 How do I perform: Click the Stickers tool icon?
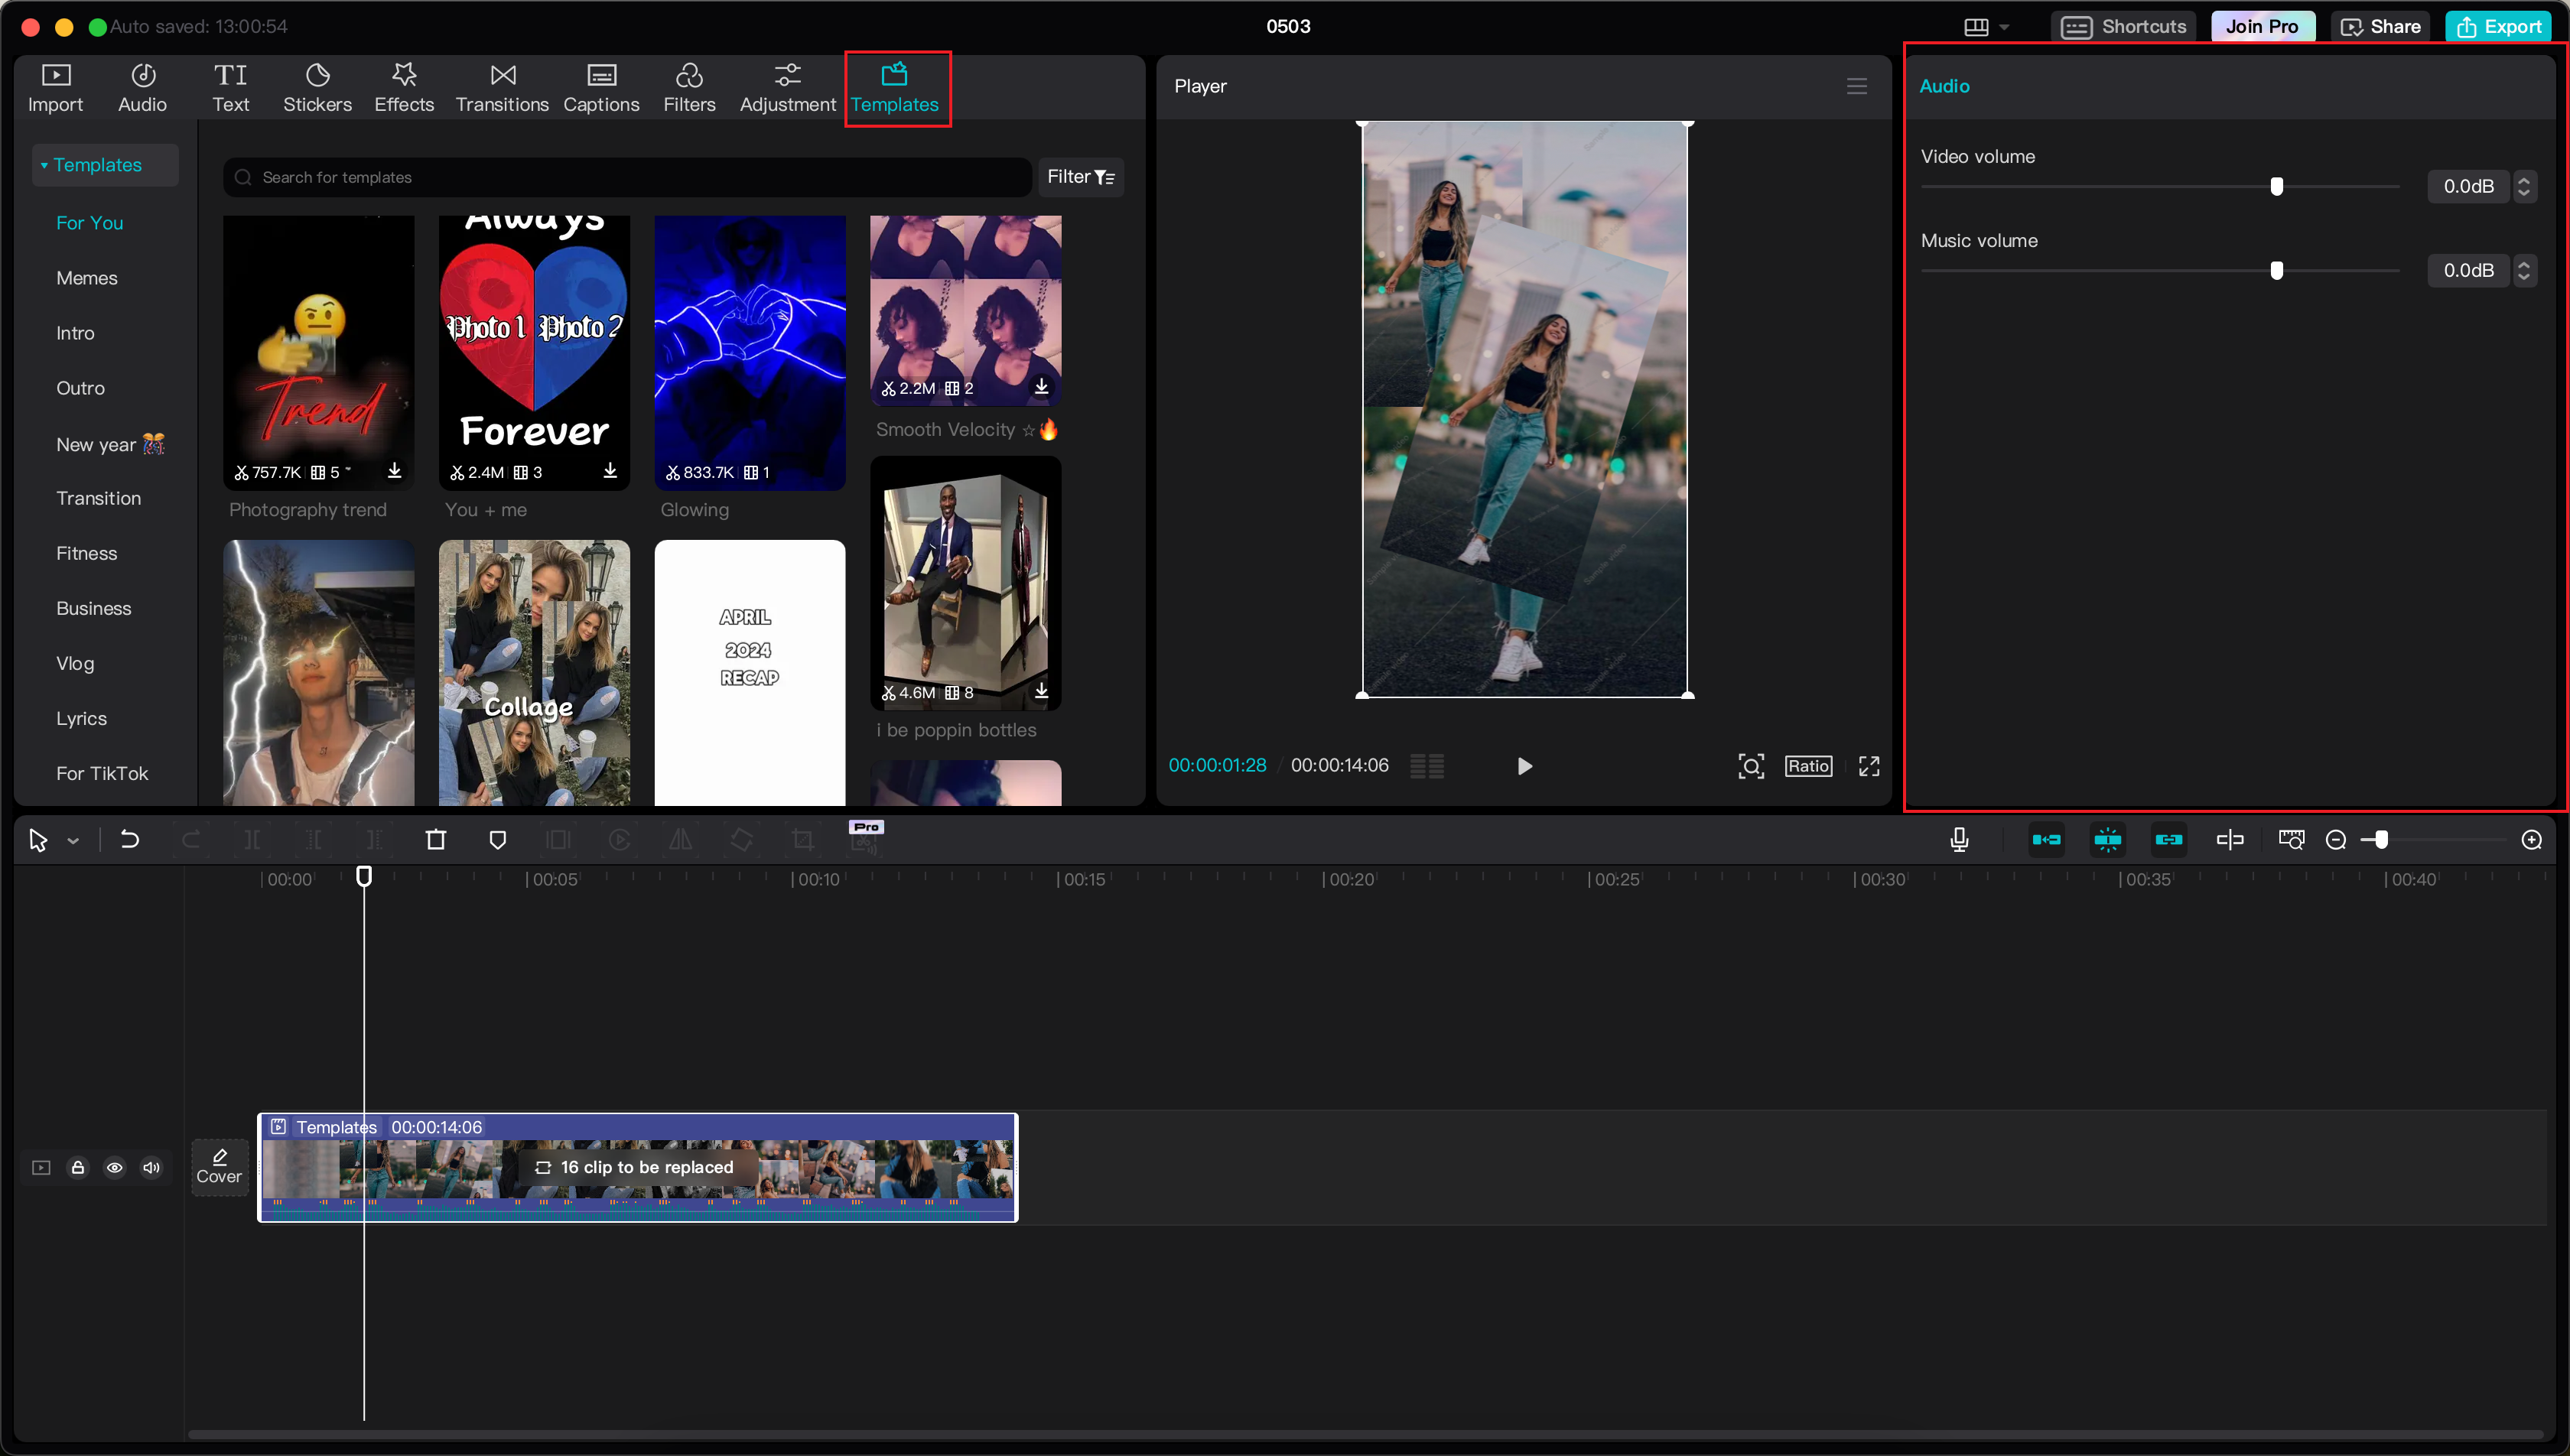316,86
